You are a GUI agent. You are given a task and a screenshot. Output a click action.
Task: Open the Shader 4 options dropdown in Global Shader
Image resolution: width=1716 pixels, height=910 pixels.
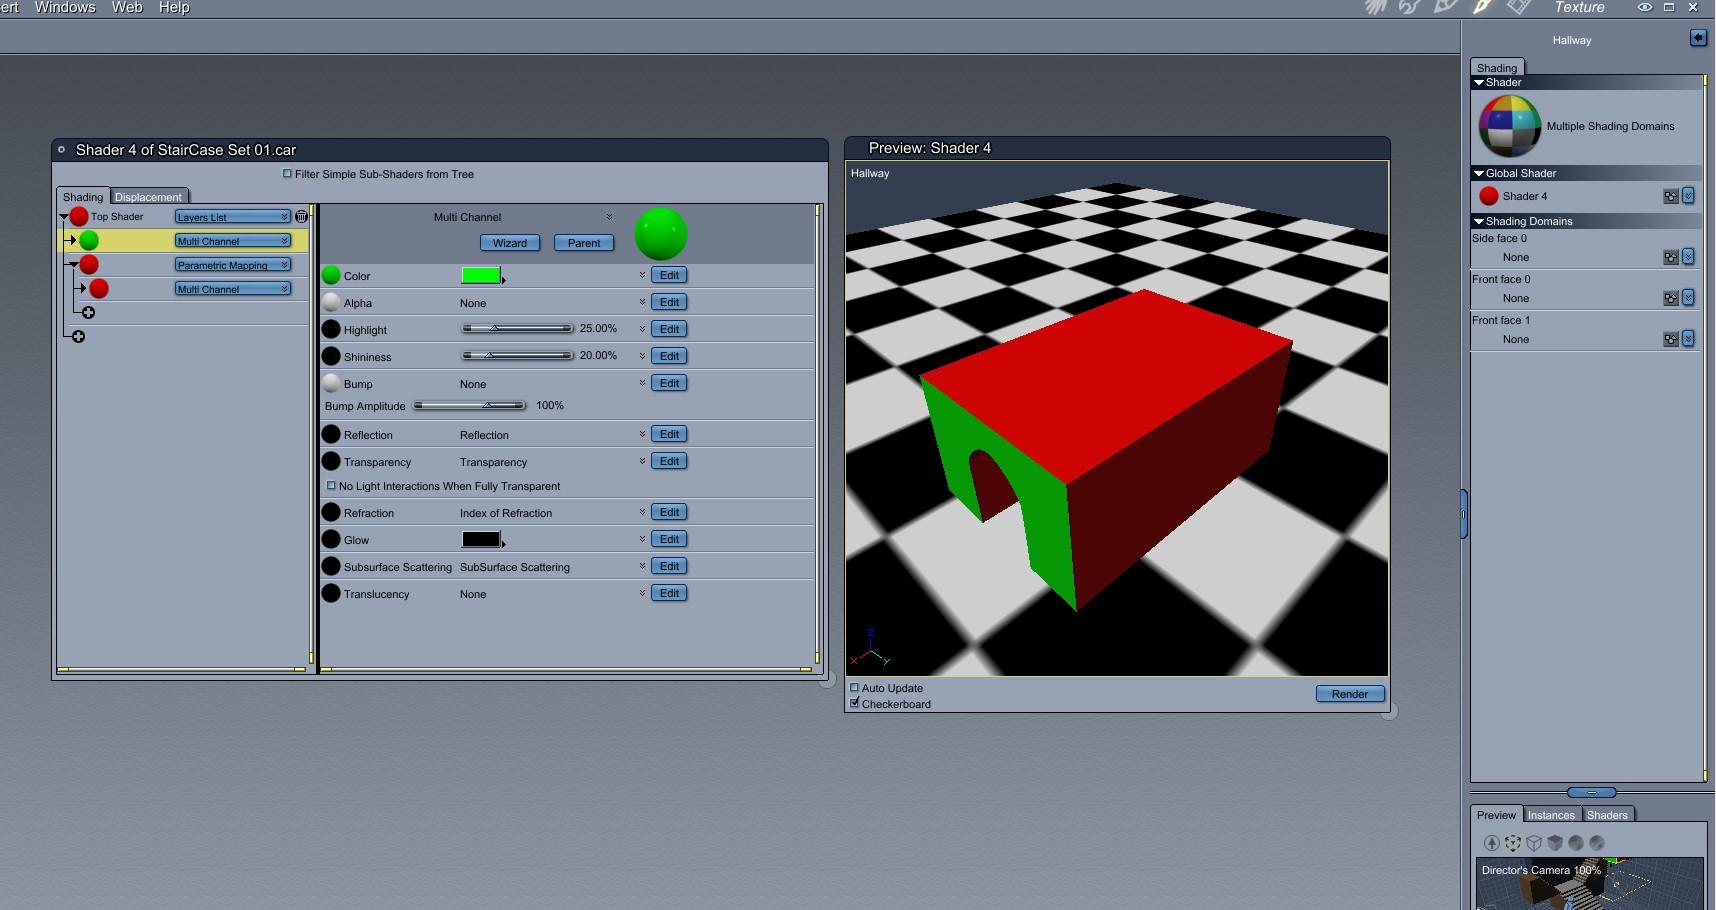click(x=1688, y=196)
